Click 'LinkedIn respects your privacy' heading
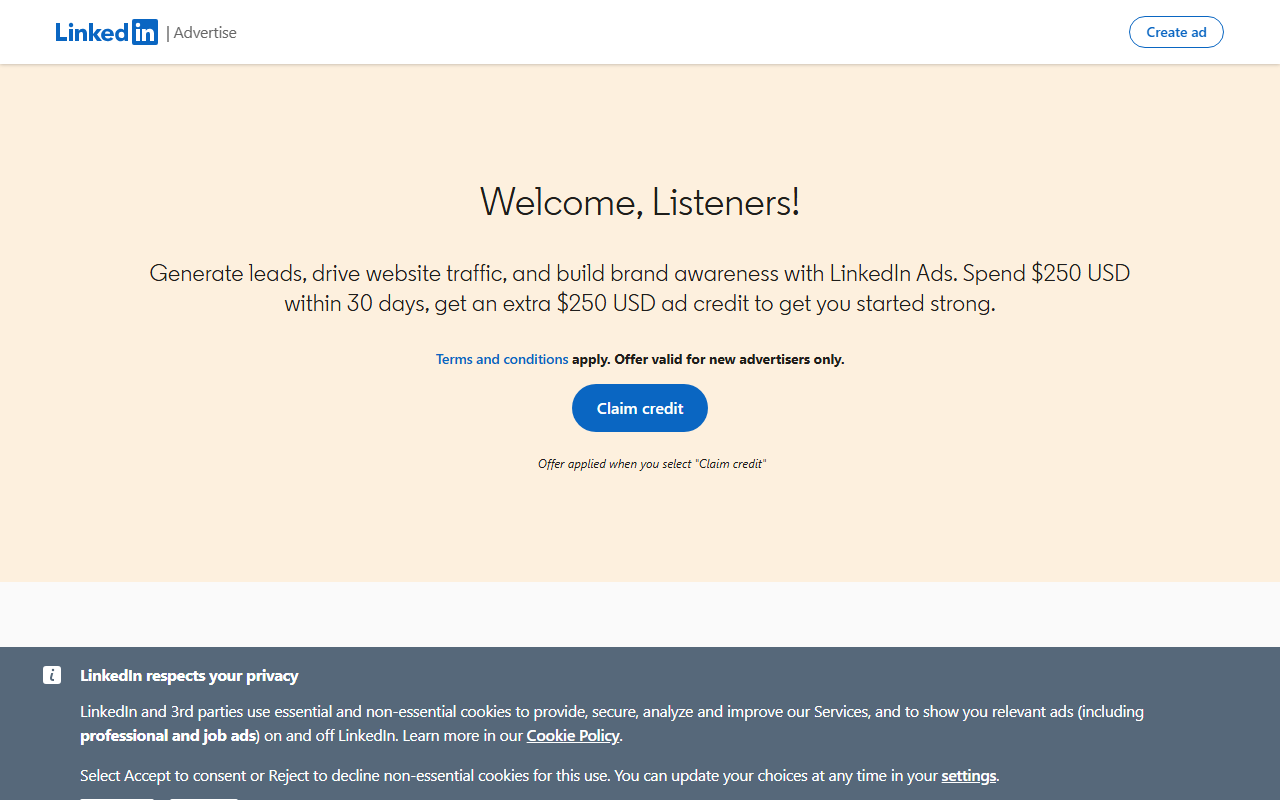The height and width of the screenshot is (800, 1280). click(x=189, y=676)
